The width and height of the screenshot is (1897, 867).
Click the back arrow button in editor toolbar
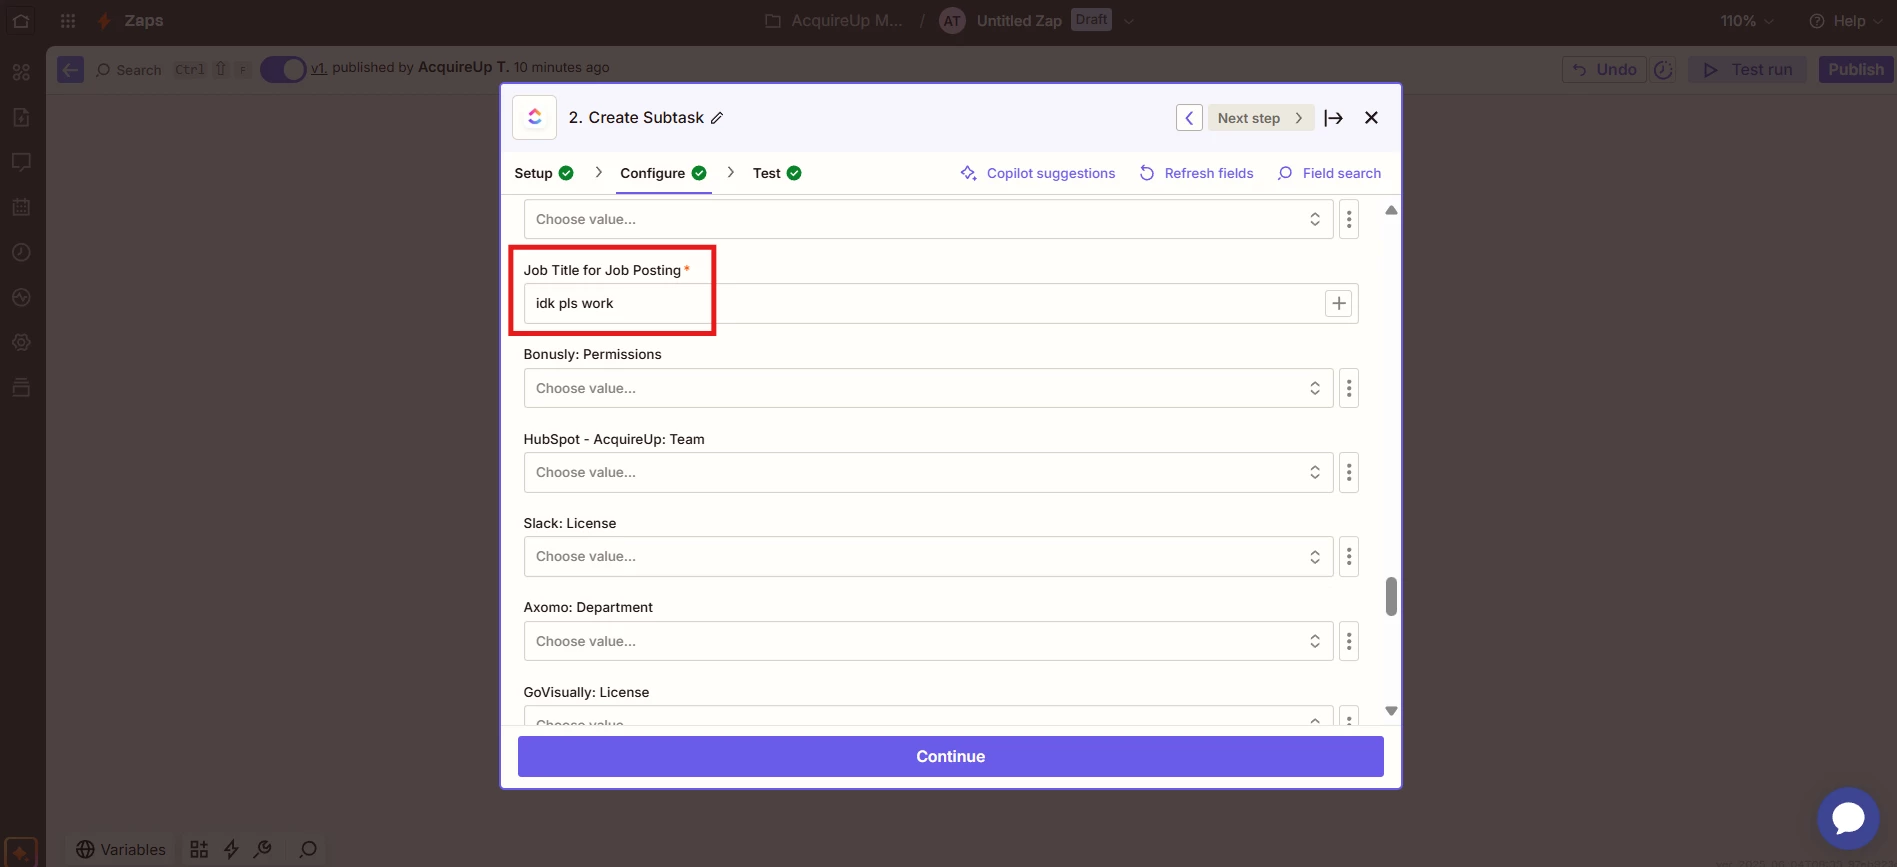pos(70,69)
